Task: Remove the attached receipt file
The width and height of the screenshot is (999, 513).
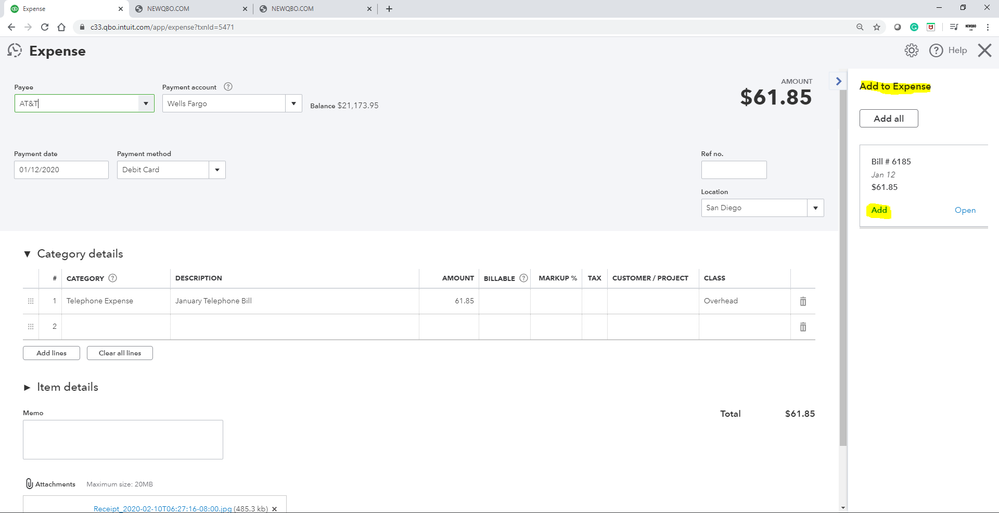Action: [x=275, y=509]
